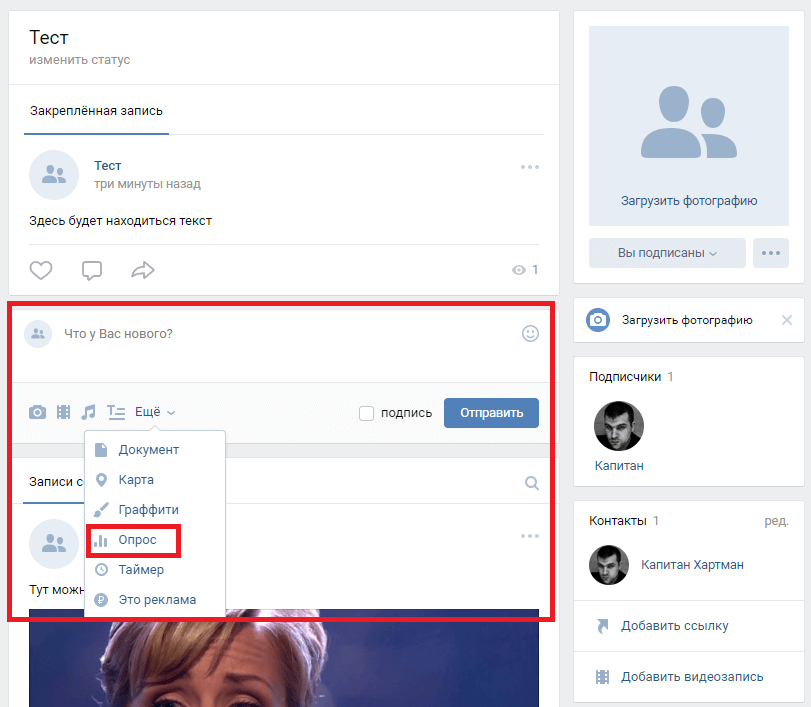Viewport: 811px width, 707px height.
Task: Click the music note attachment icon
Action: [89, 412]
